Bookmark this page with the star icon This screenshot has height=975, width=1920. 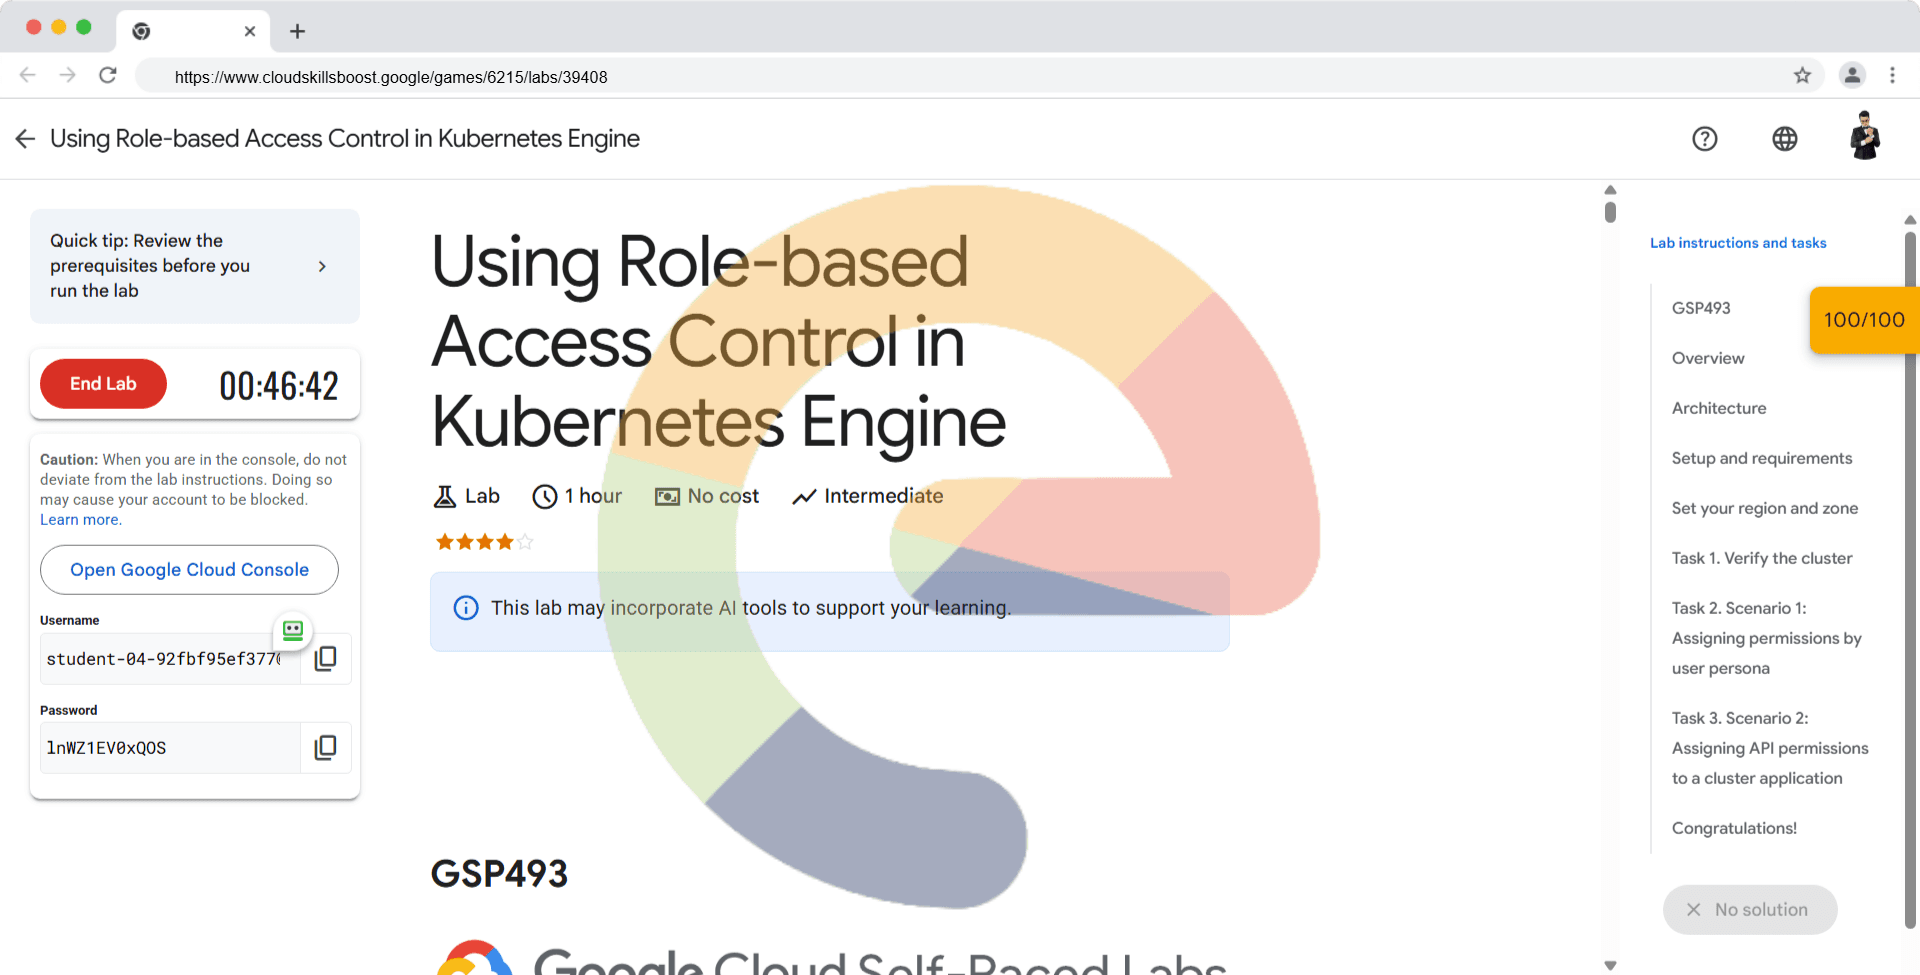pos(1802,75)
